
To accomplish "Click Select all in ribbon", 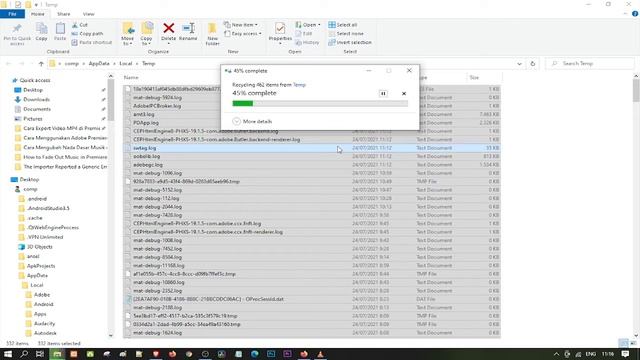I will point(343,25).
